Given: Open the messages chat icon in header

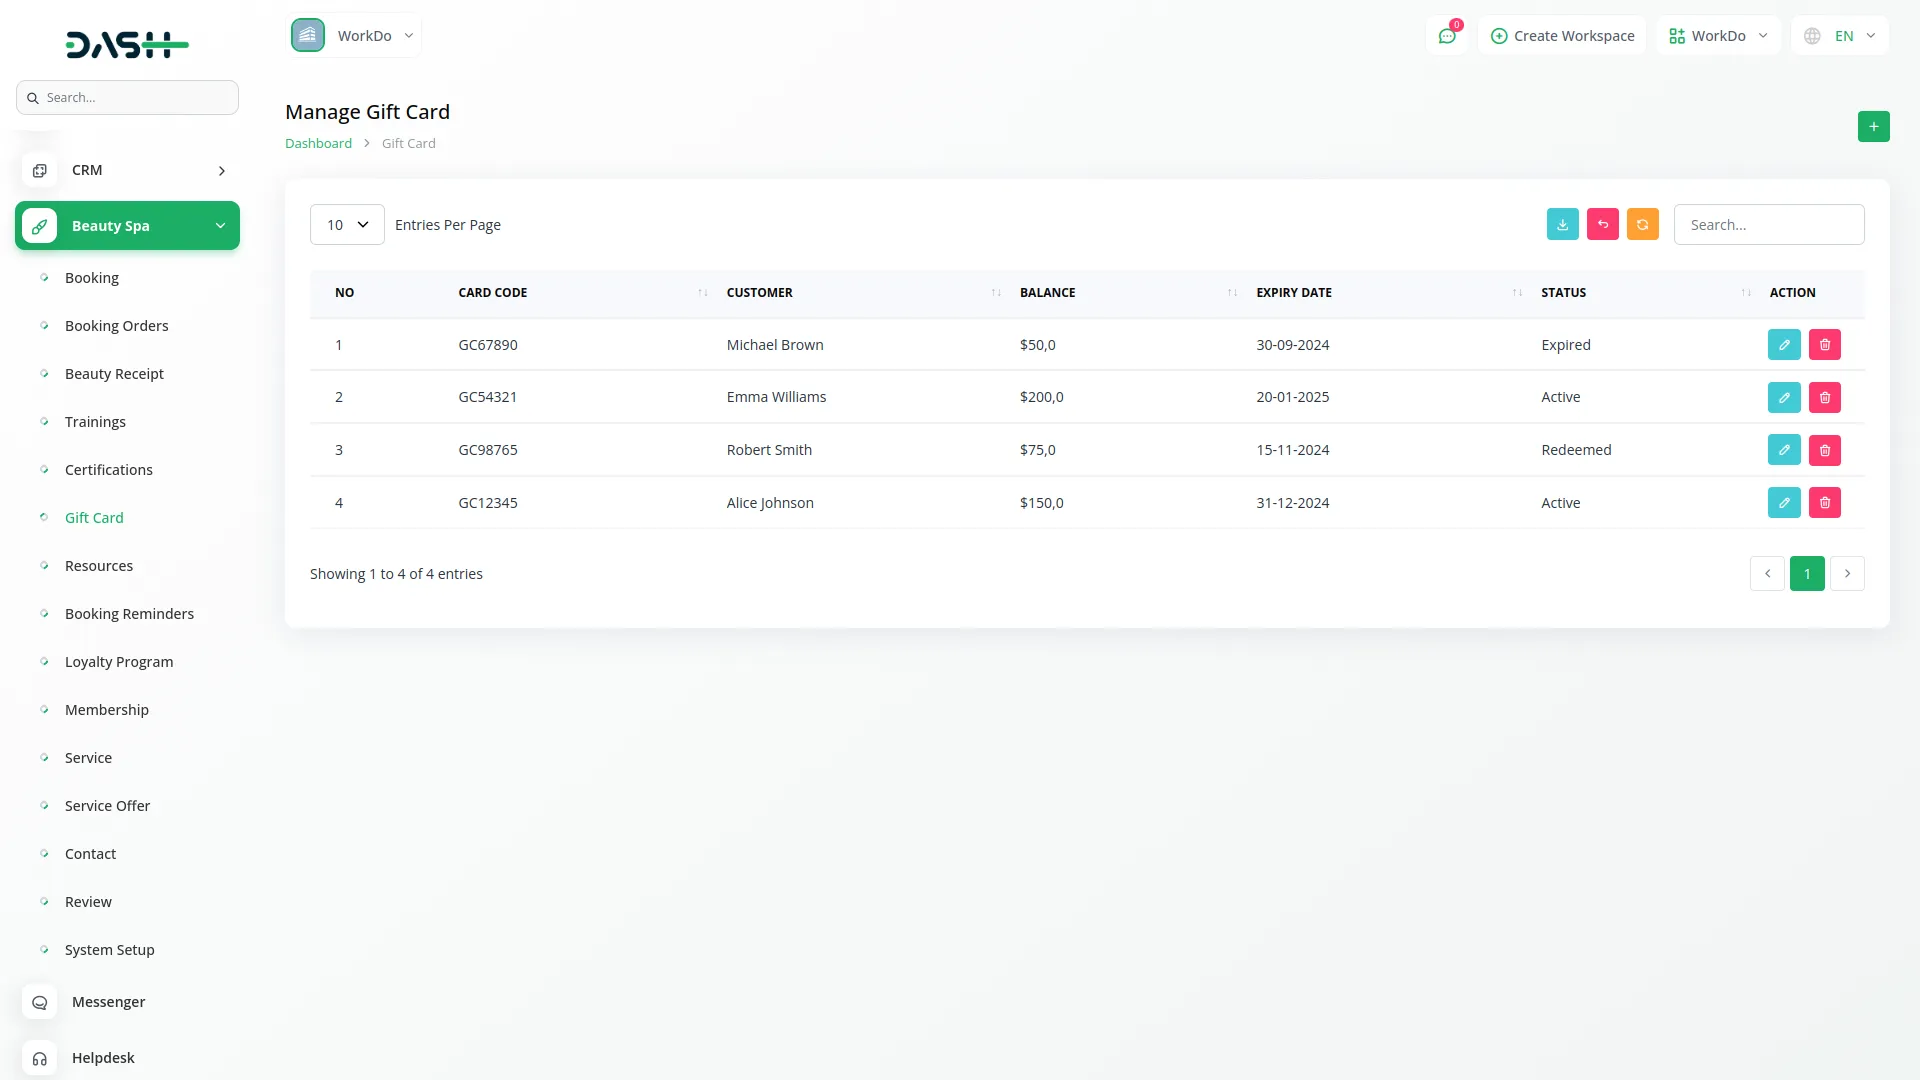Looking at the screenshot, I should coord(1447,36).
